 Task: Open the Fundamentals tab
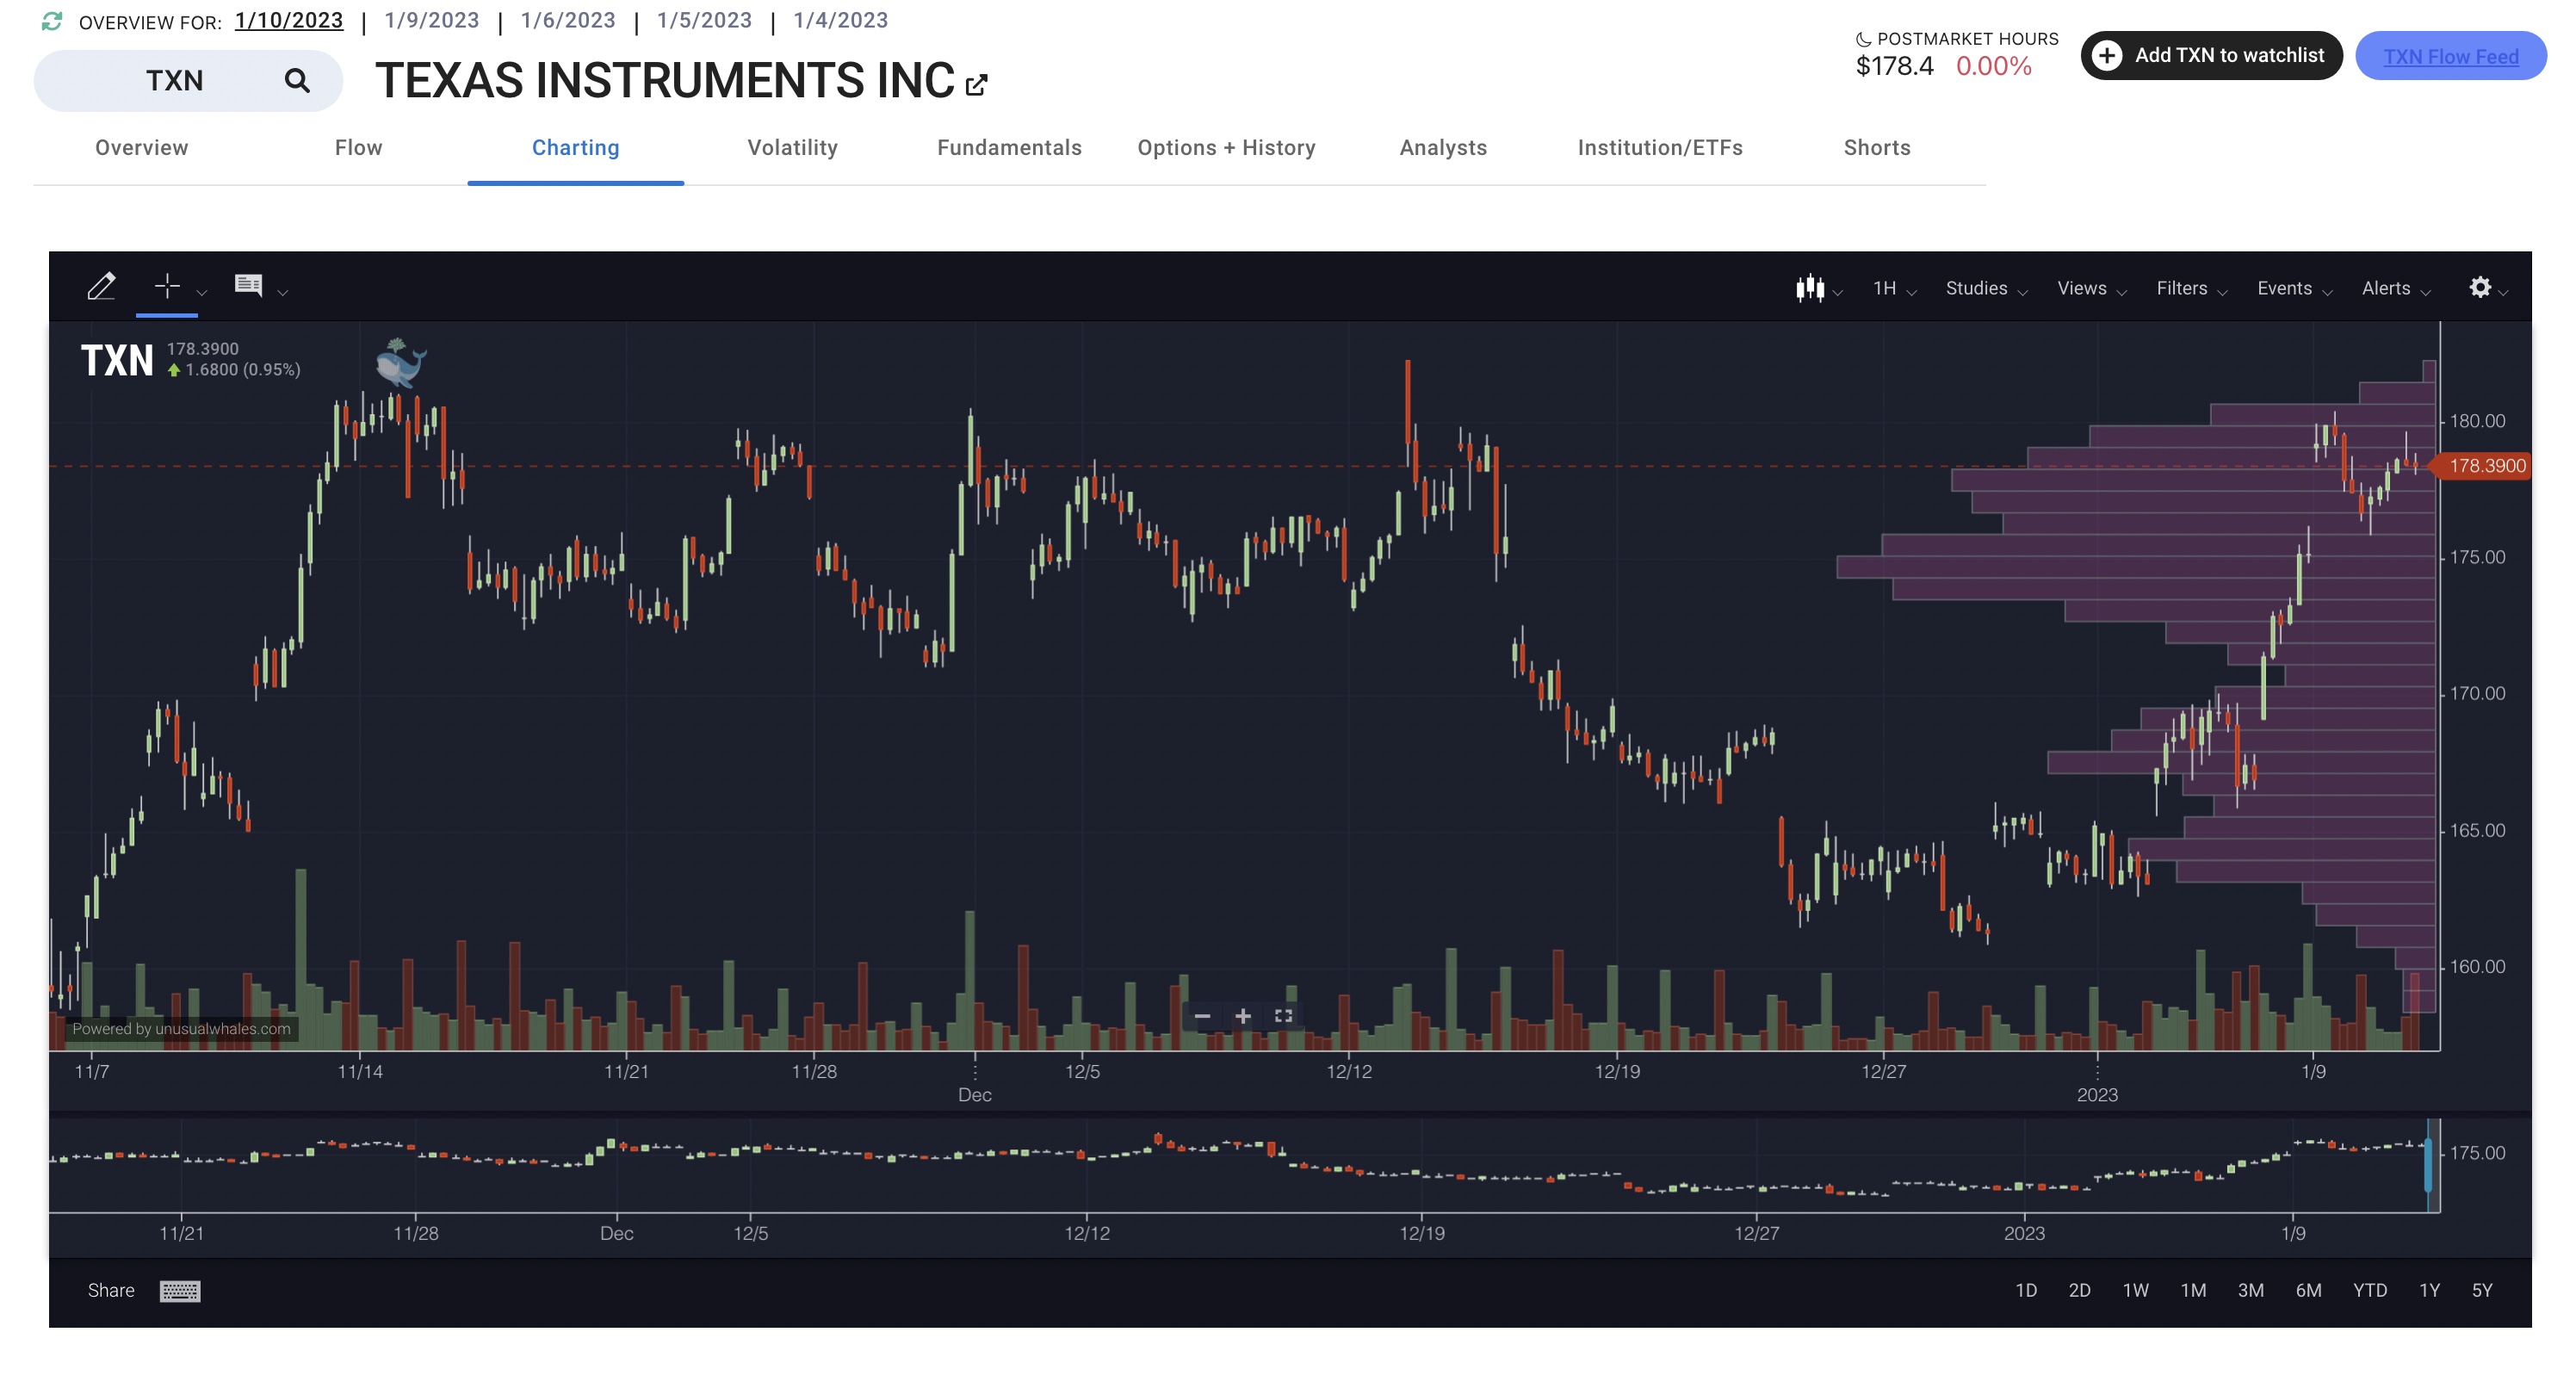coord(1010,148)
